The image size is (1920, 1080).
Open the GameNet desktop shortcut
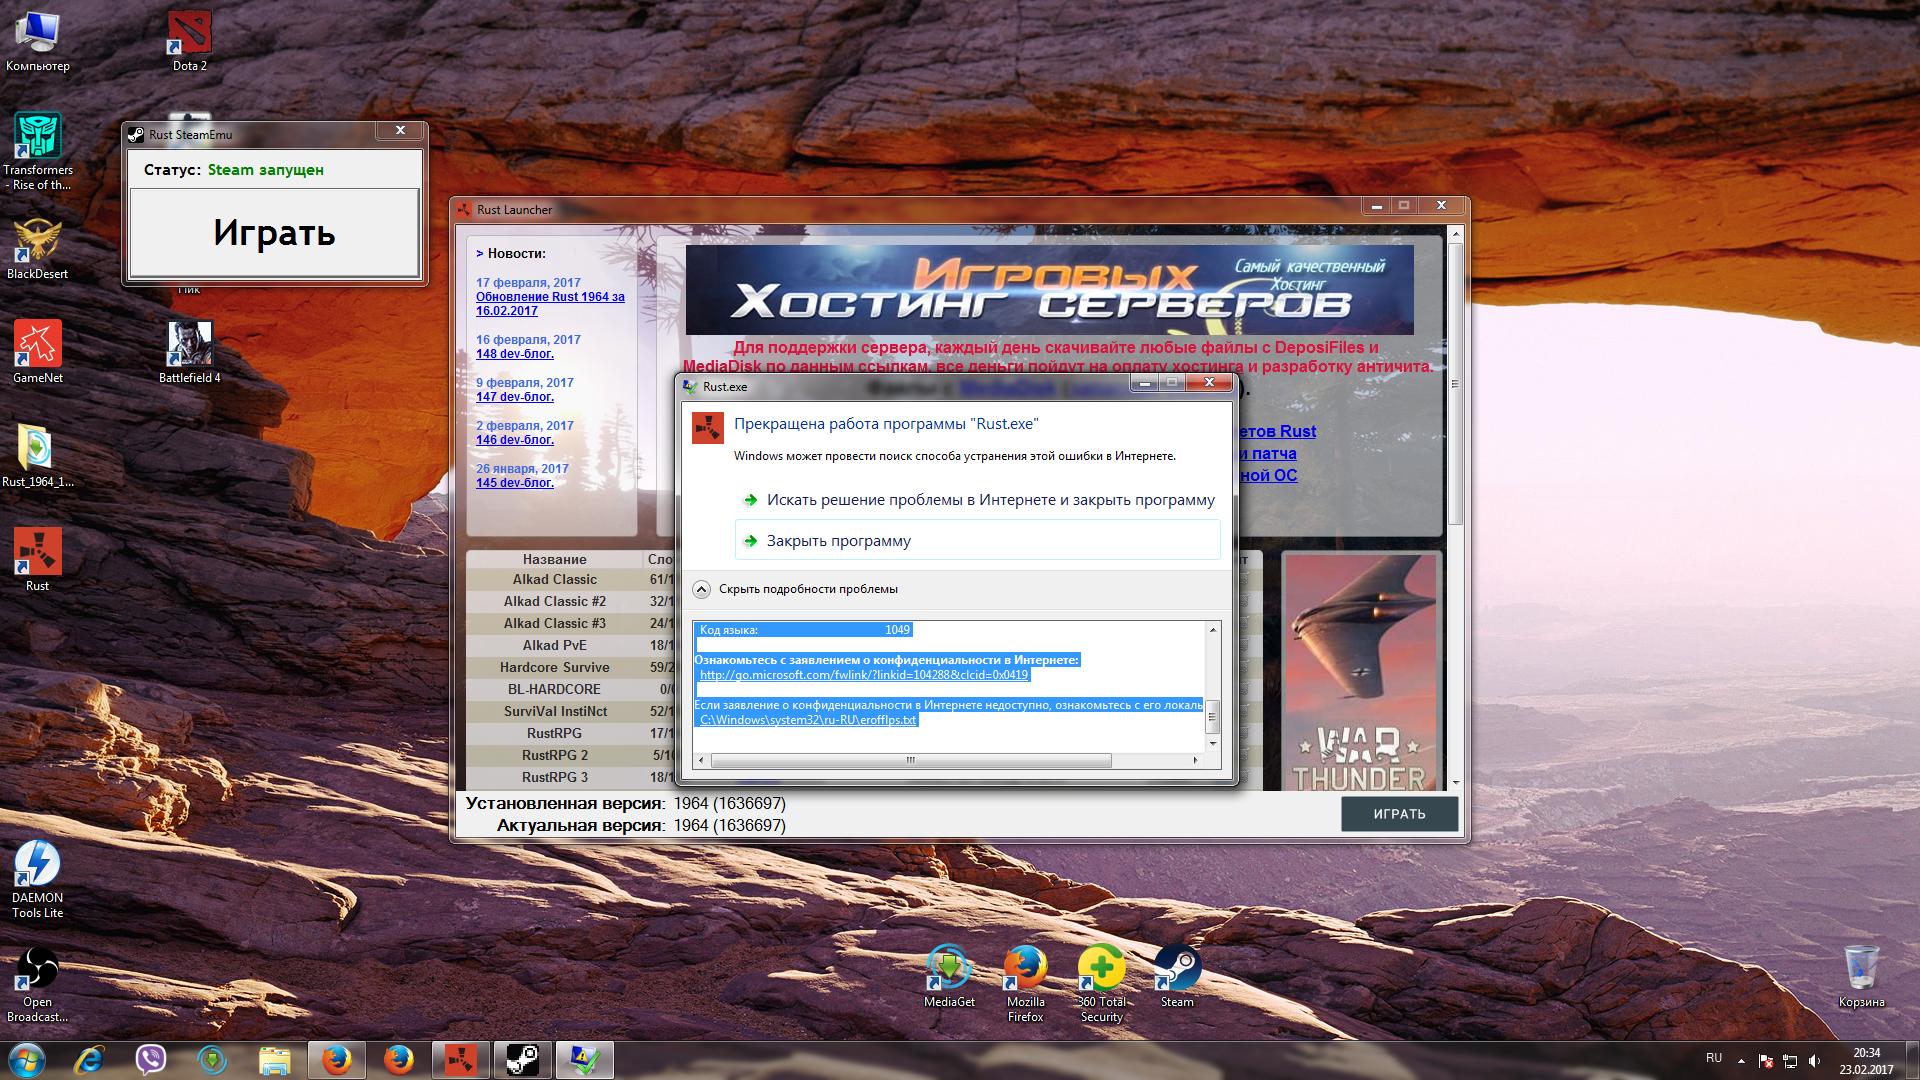38,353
